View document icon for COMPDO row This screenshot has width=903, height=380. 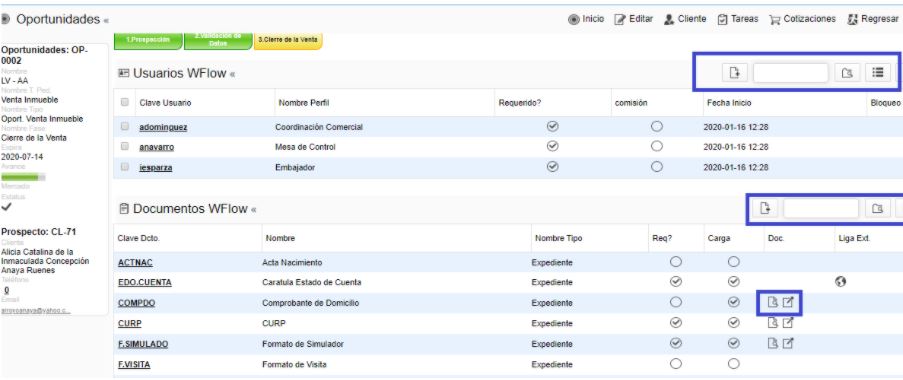tap(773, 302)
